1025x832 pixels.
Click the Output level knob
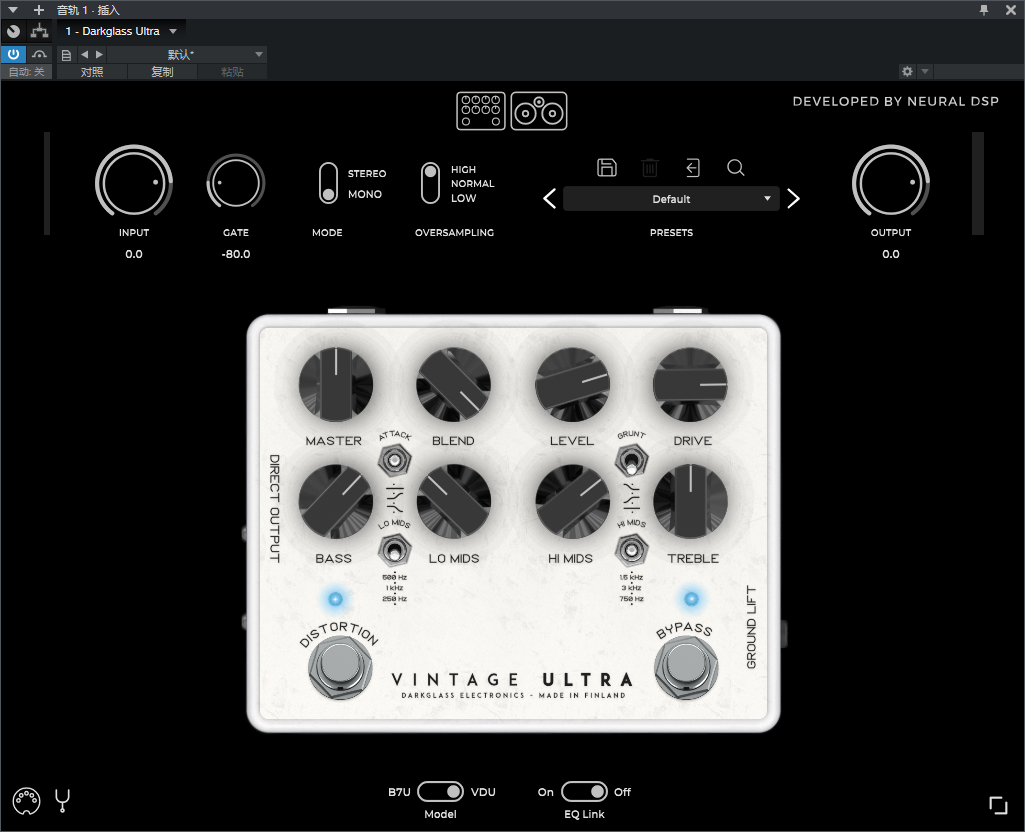point(890,182)
